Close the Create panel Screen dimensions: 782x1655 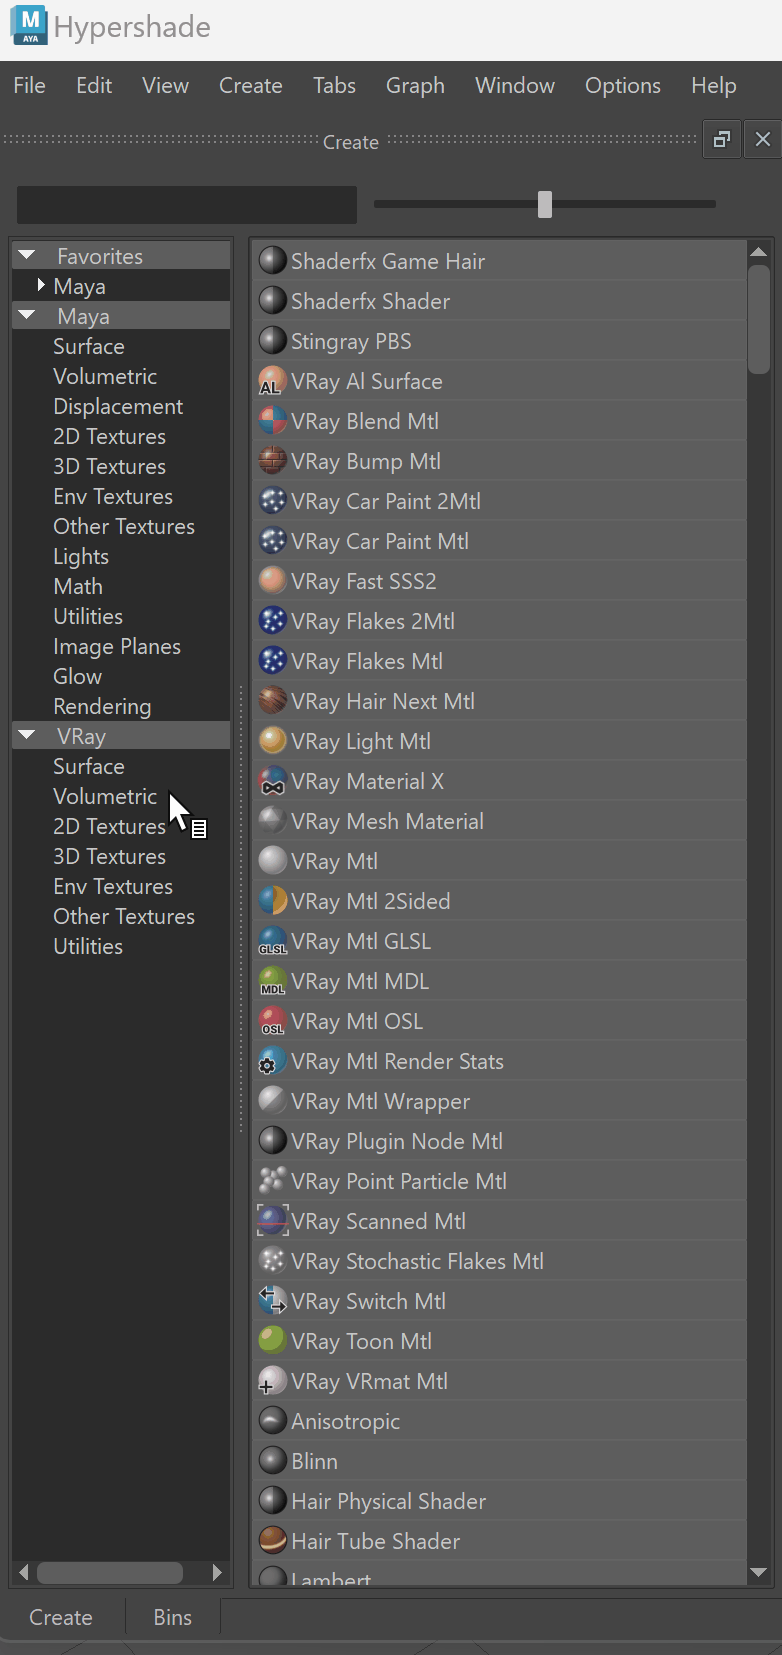[x=763, y=139]
